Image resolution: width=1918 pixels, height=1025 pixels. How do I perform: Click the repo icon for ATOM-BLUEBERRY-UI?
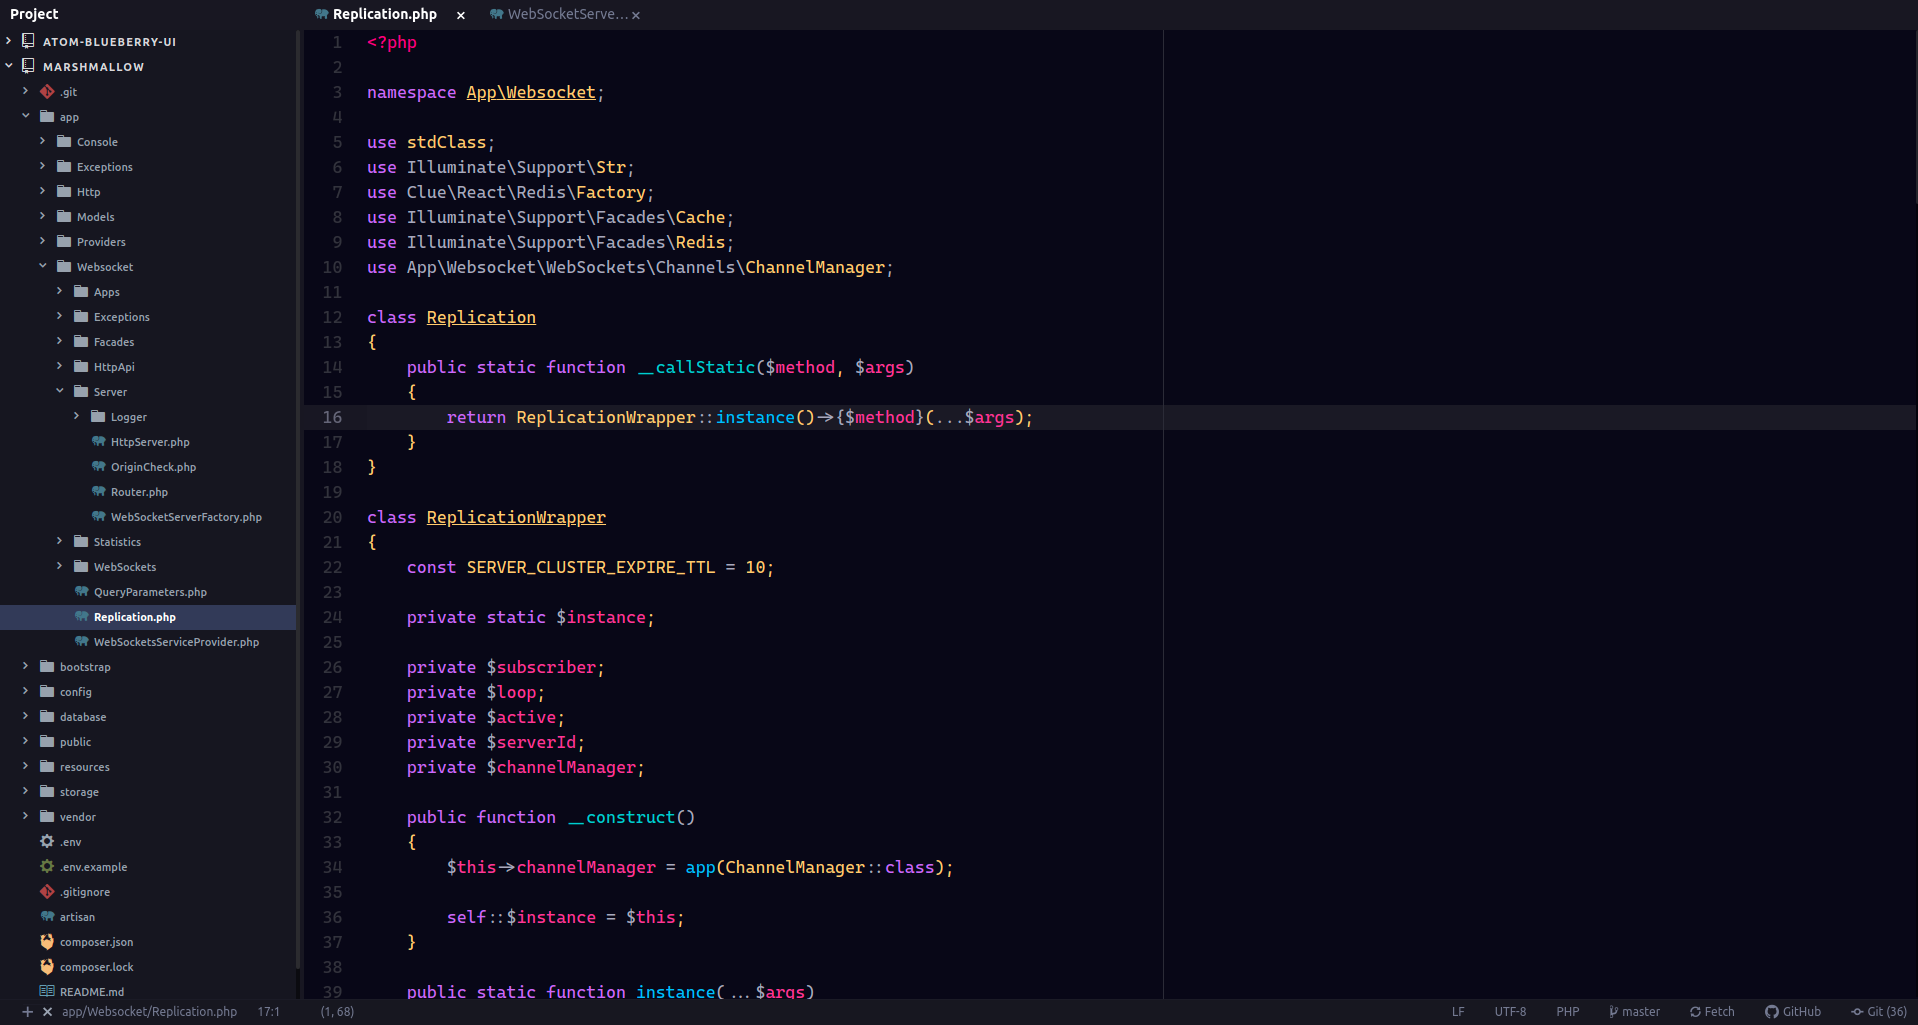pos(28,41)
